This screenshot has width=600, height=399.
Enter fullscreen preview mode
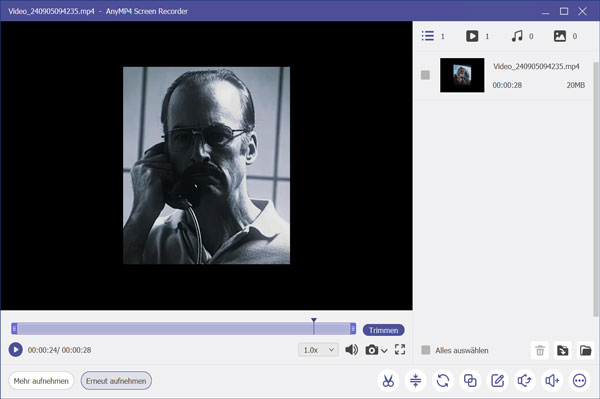click(x=400, y=349)
